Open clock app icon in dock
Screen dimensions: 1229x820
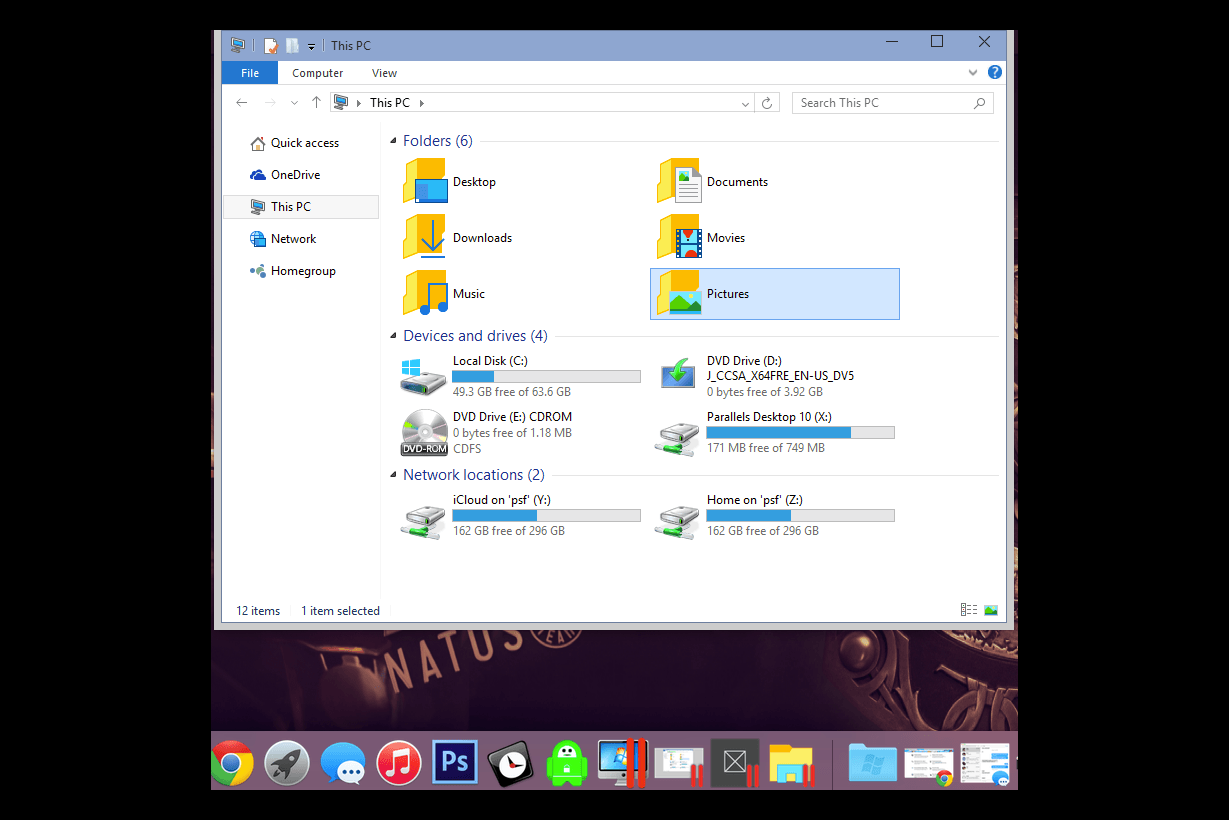coord(511,765)
